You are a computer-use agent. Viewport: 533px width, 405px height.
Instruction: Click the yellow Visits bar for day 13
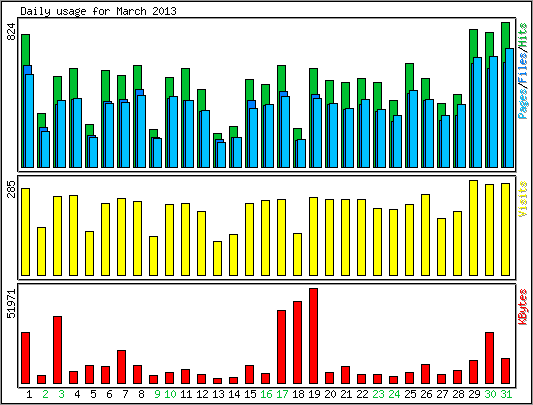coord(218,258)
